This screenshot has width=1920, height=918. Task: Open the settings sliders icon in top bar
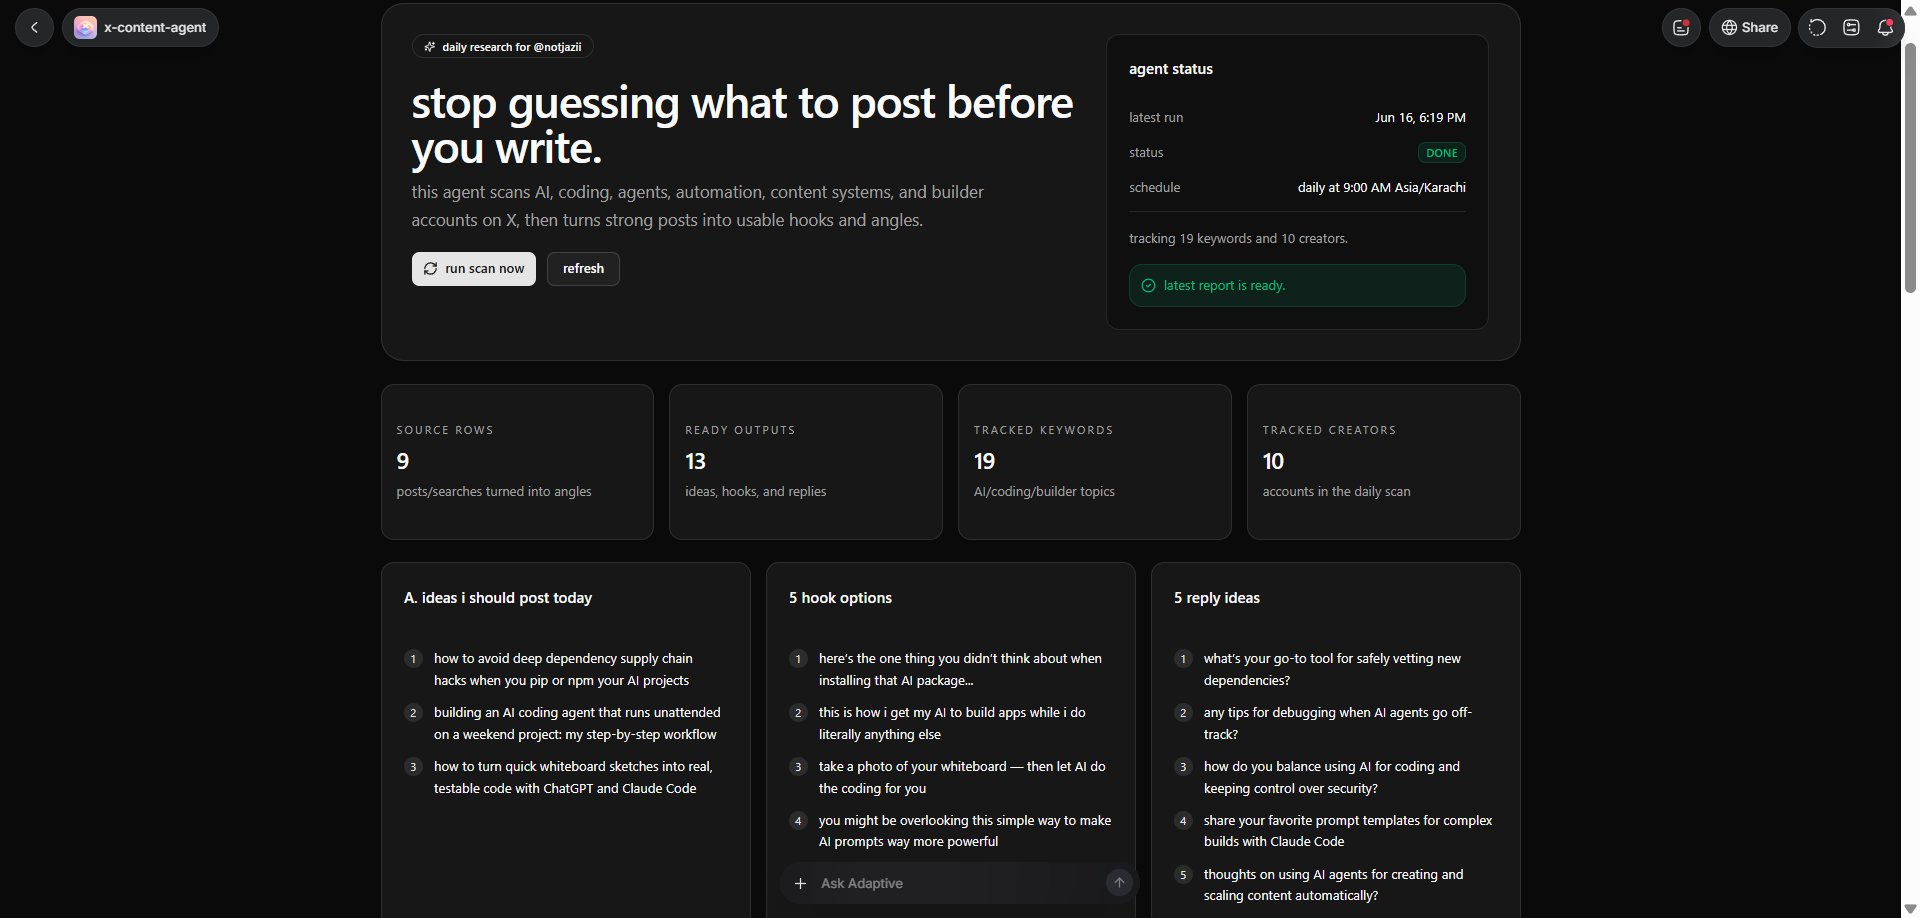[1851, 28]
